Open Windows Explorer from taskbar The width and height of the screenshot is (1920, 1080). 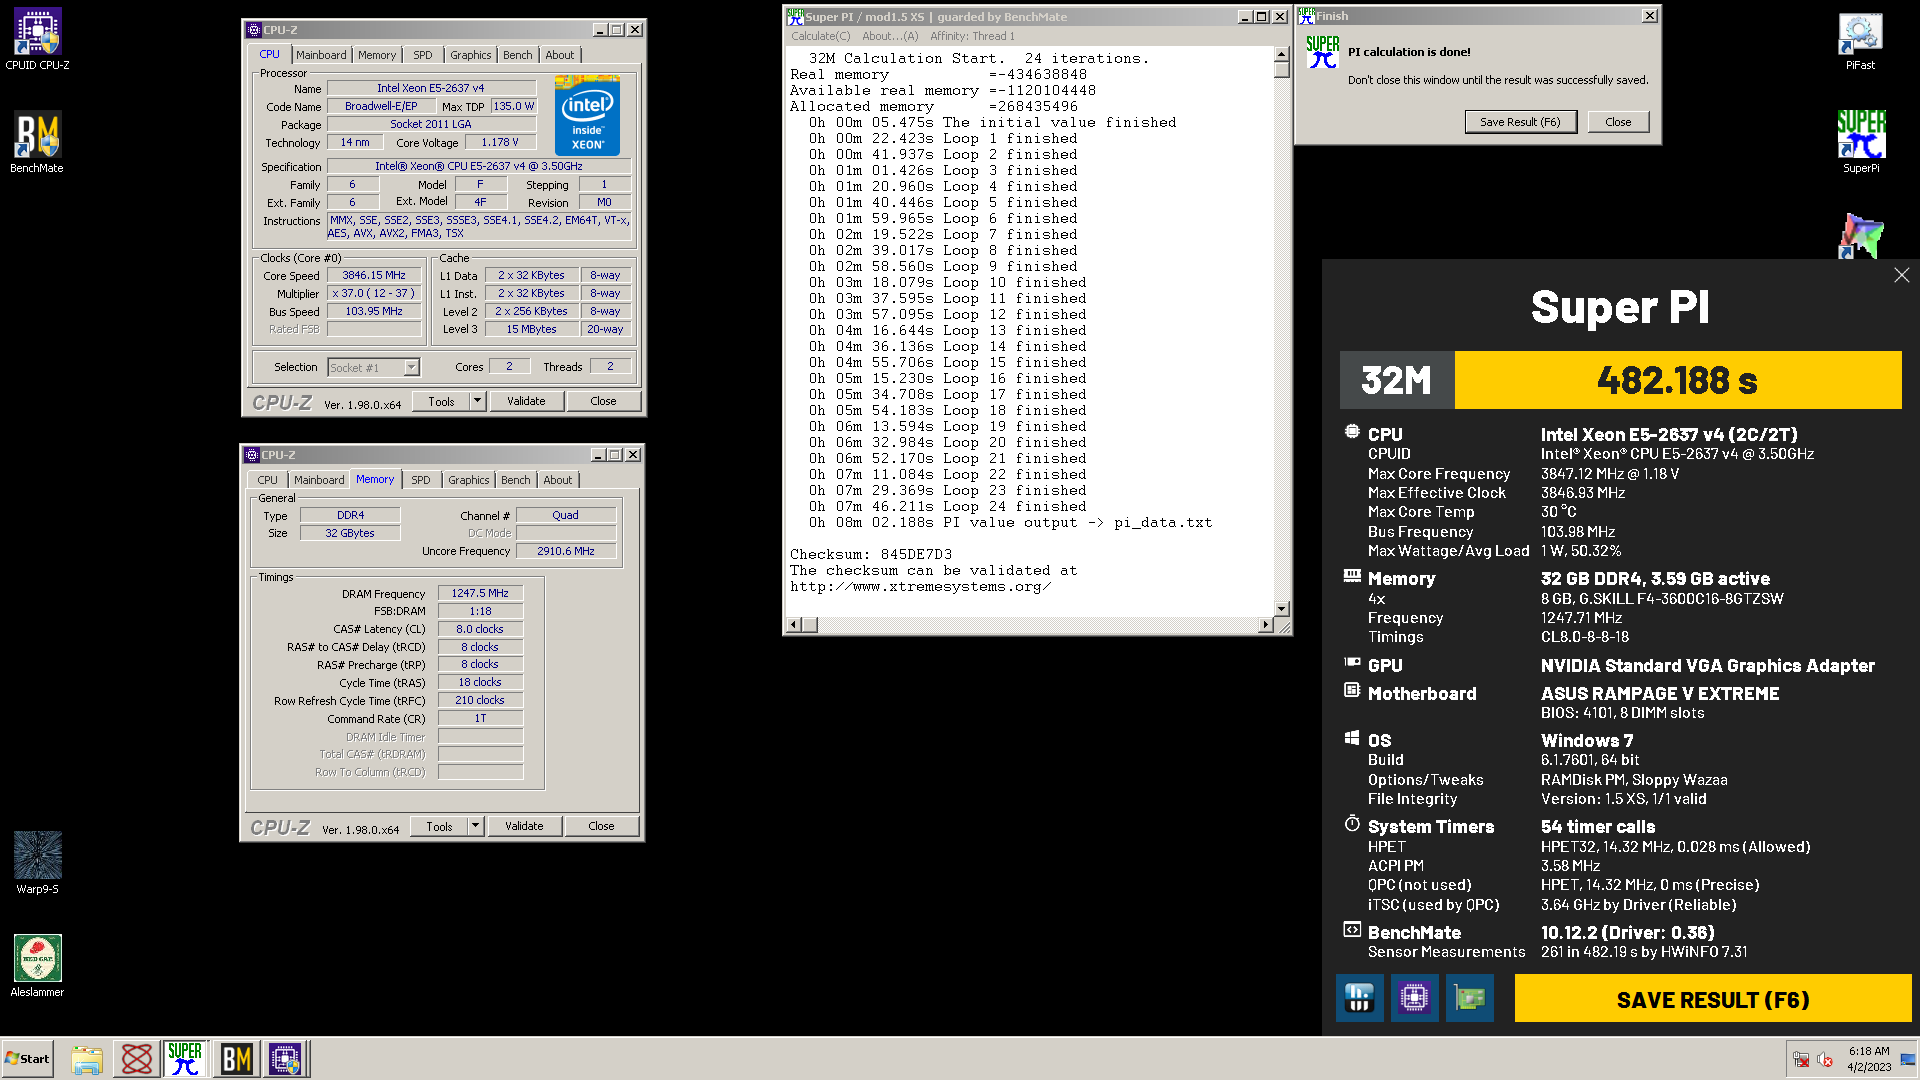(x=87, y=1059)
